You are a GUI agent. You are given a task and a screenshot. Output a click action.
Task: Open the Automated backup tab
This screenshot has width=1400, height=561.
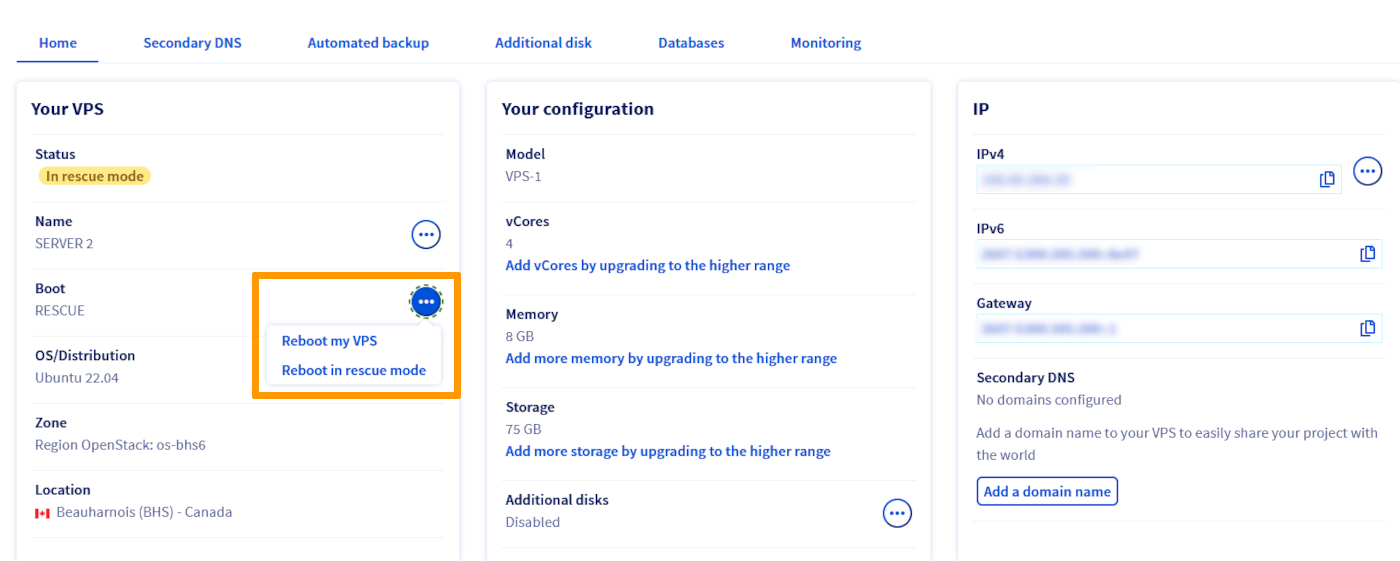tap(368, 43)
